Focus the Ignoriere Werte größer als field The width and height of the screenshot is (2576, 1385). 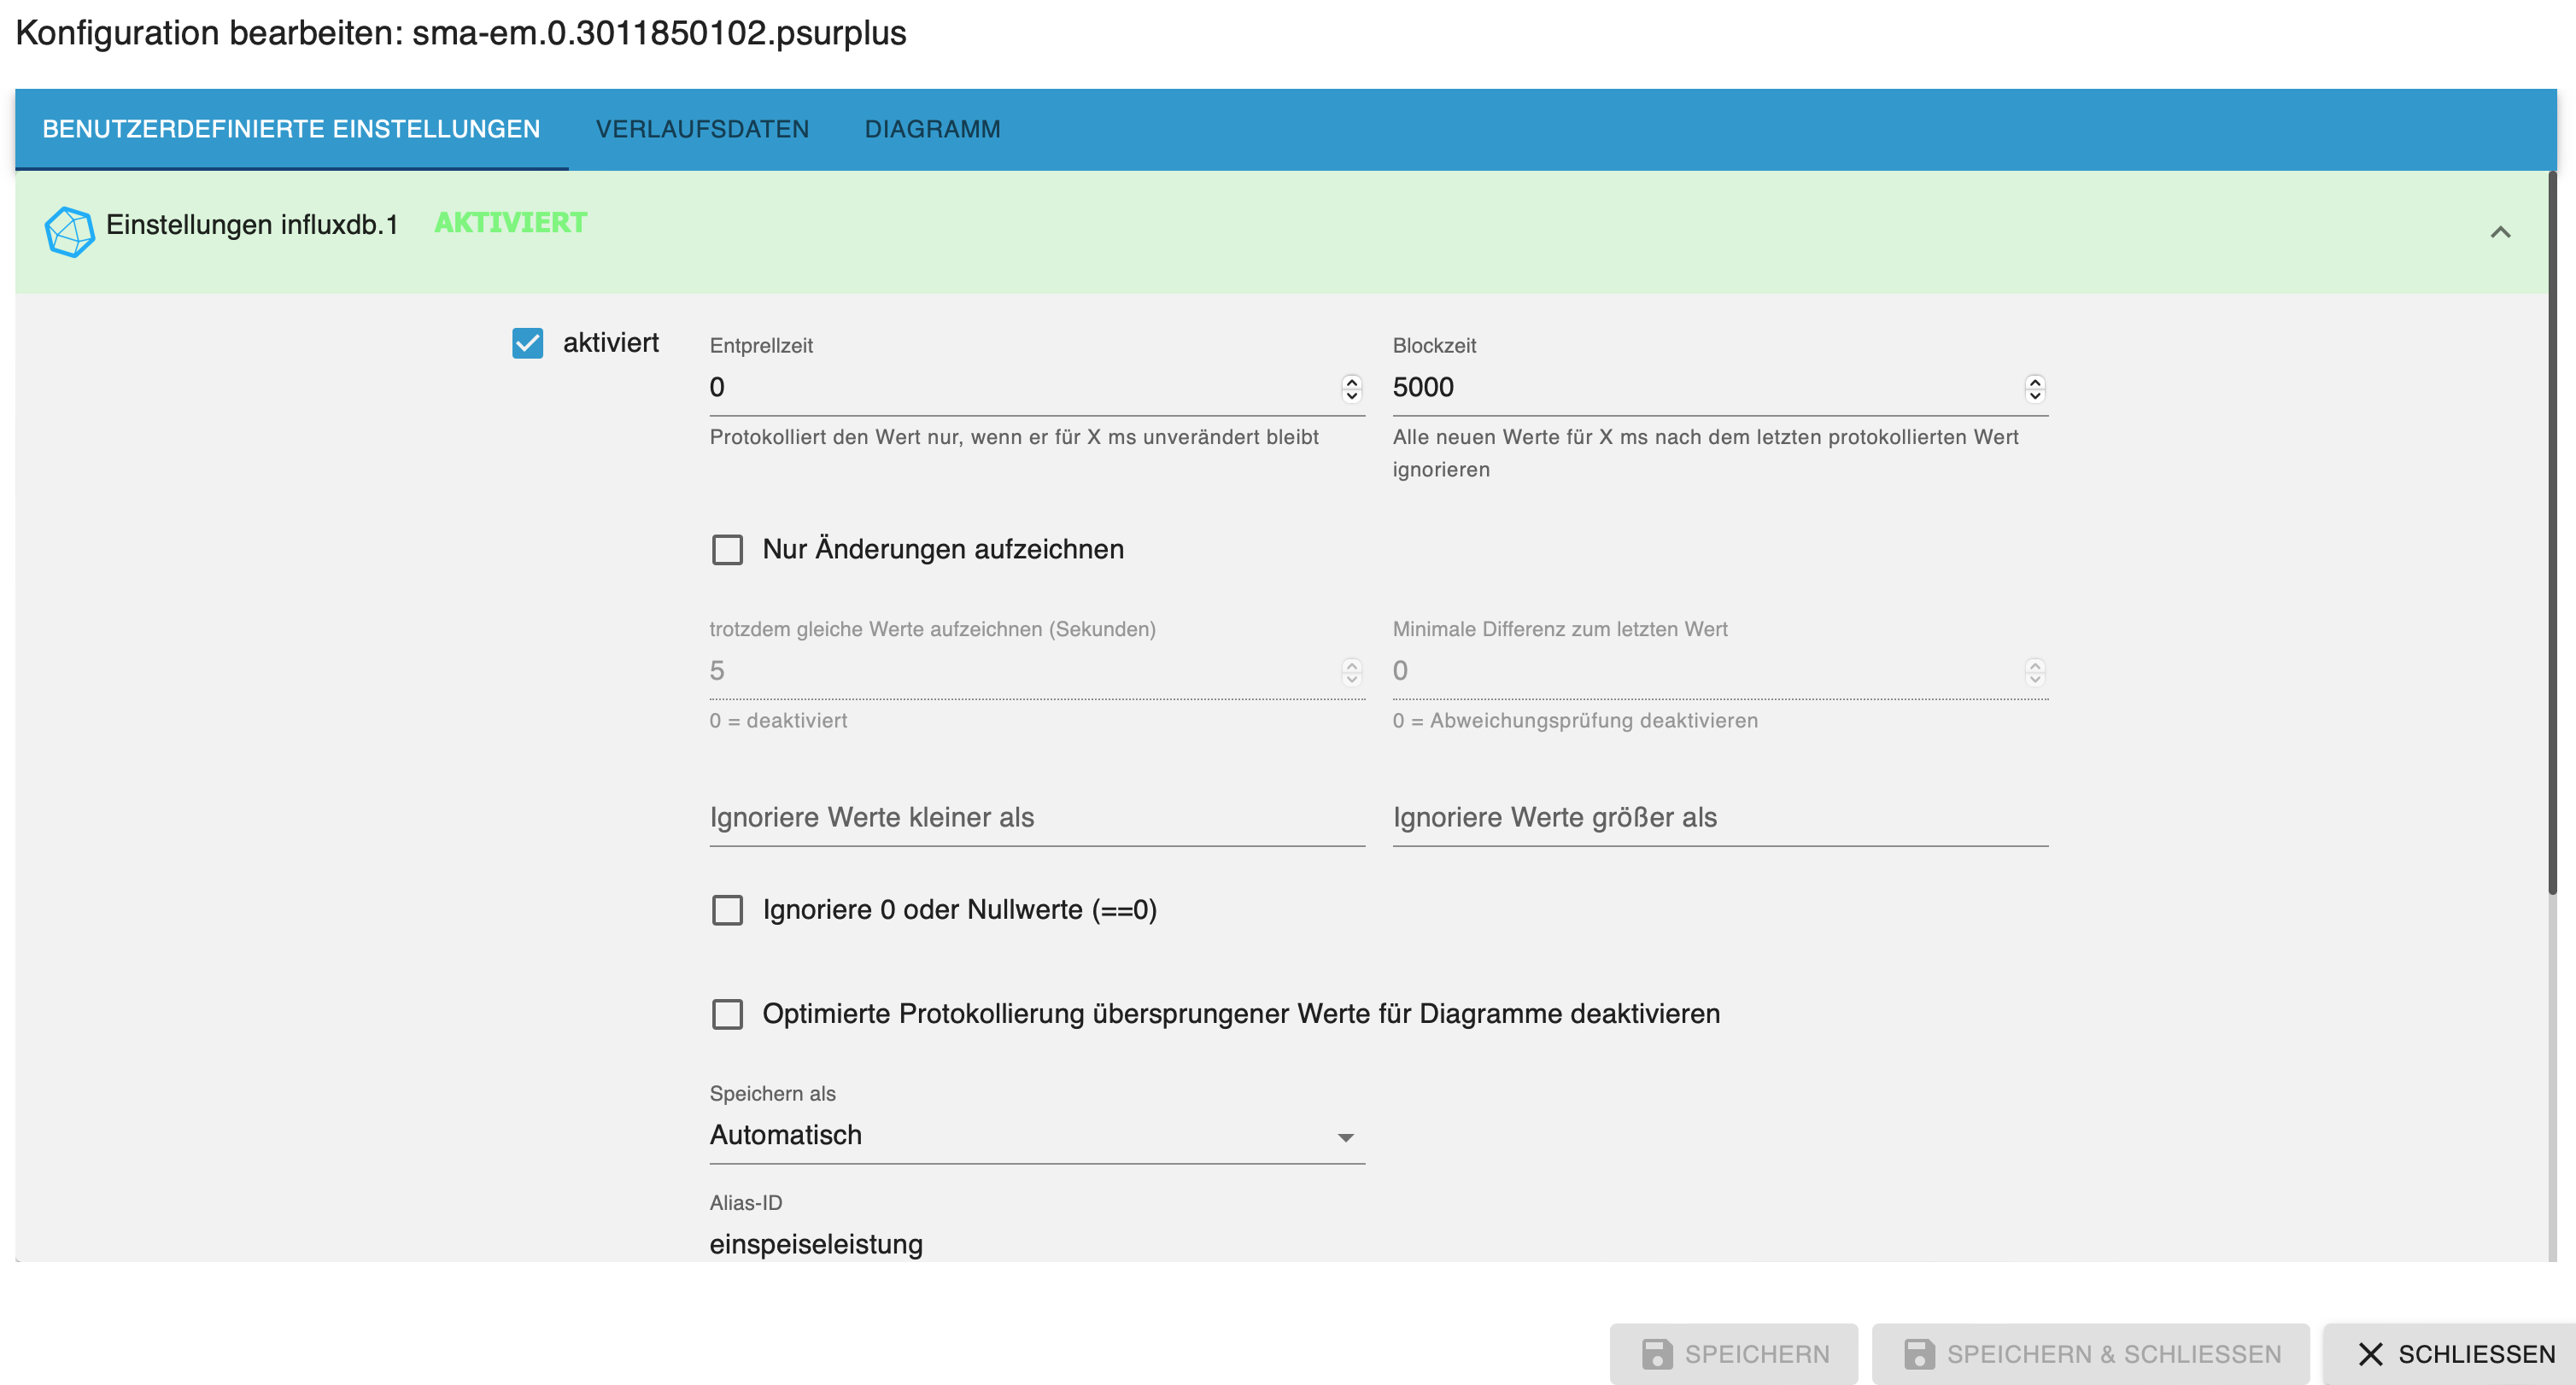pos(1719,818)
